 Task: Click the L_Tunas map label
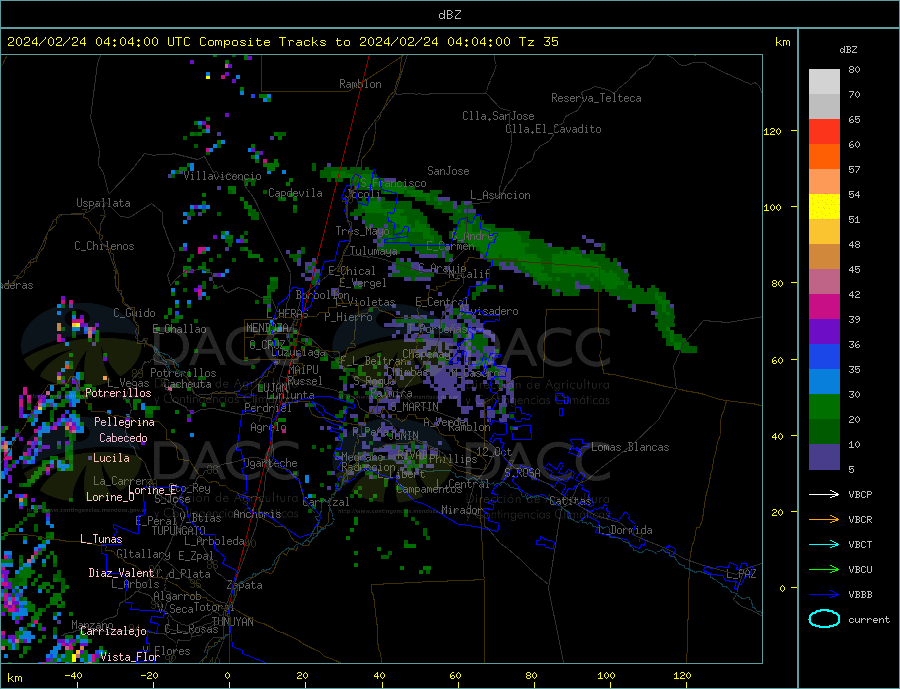point(101,539)
